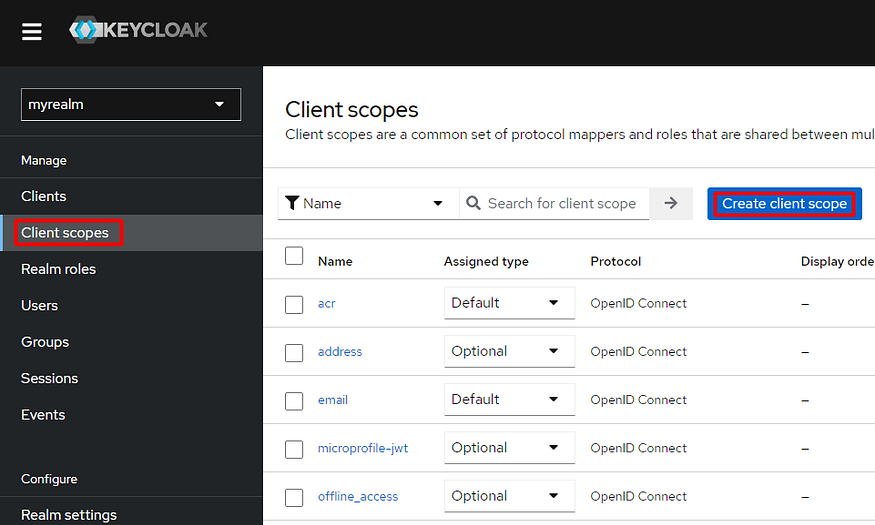
Task: Click OpenID Connect in the offline_access row
Action: click(x=638, y=497)
